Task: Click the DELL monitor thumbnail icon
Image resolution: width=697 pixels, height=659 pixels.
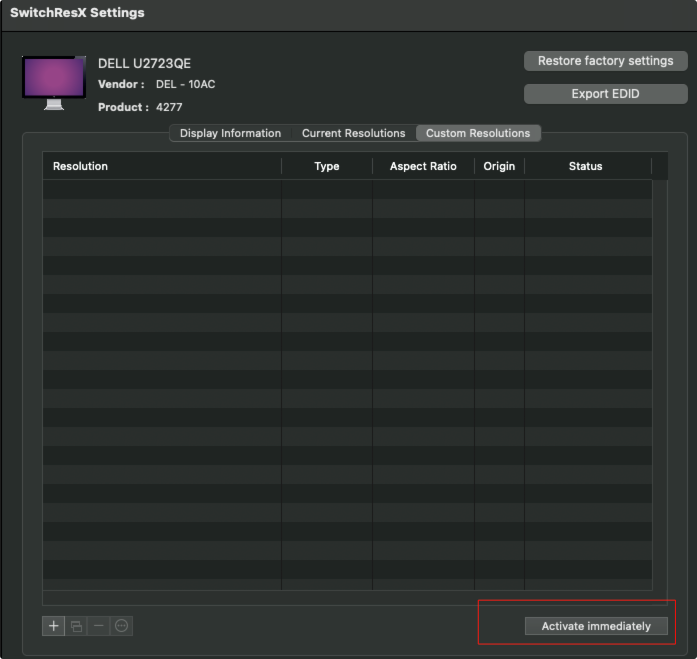Action: (54, 83)
